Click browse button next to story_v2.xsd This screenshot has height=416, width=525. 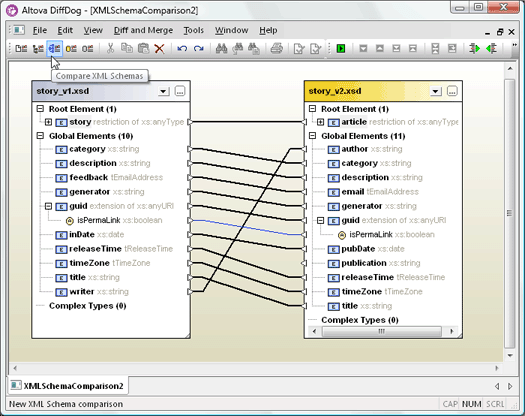tap(452, 91)
